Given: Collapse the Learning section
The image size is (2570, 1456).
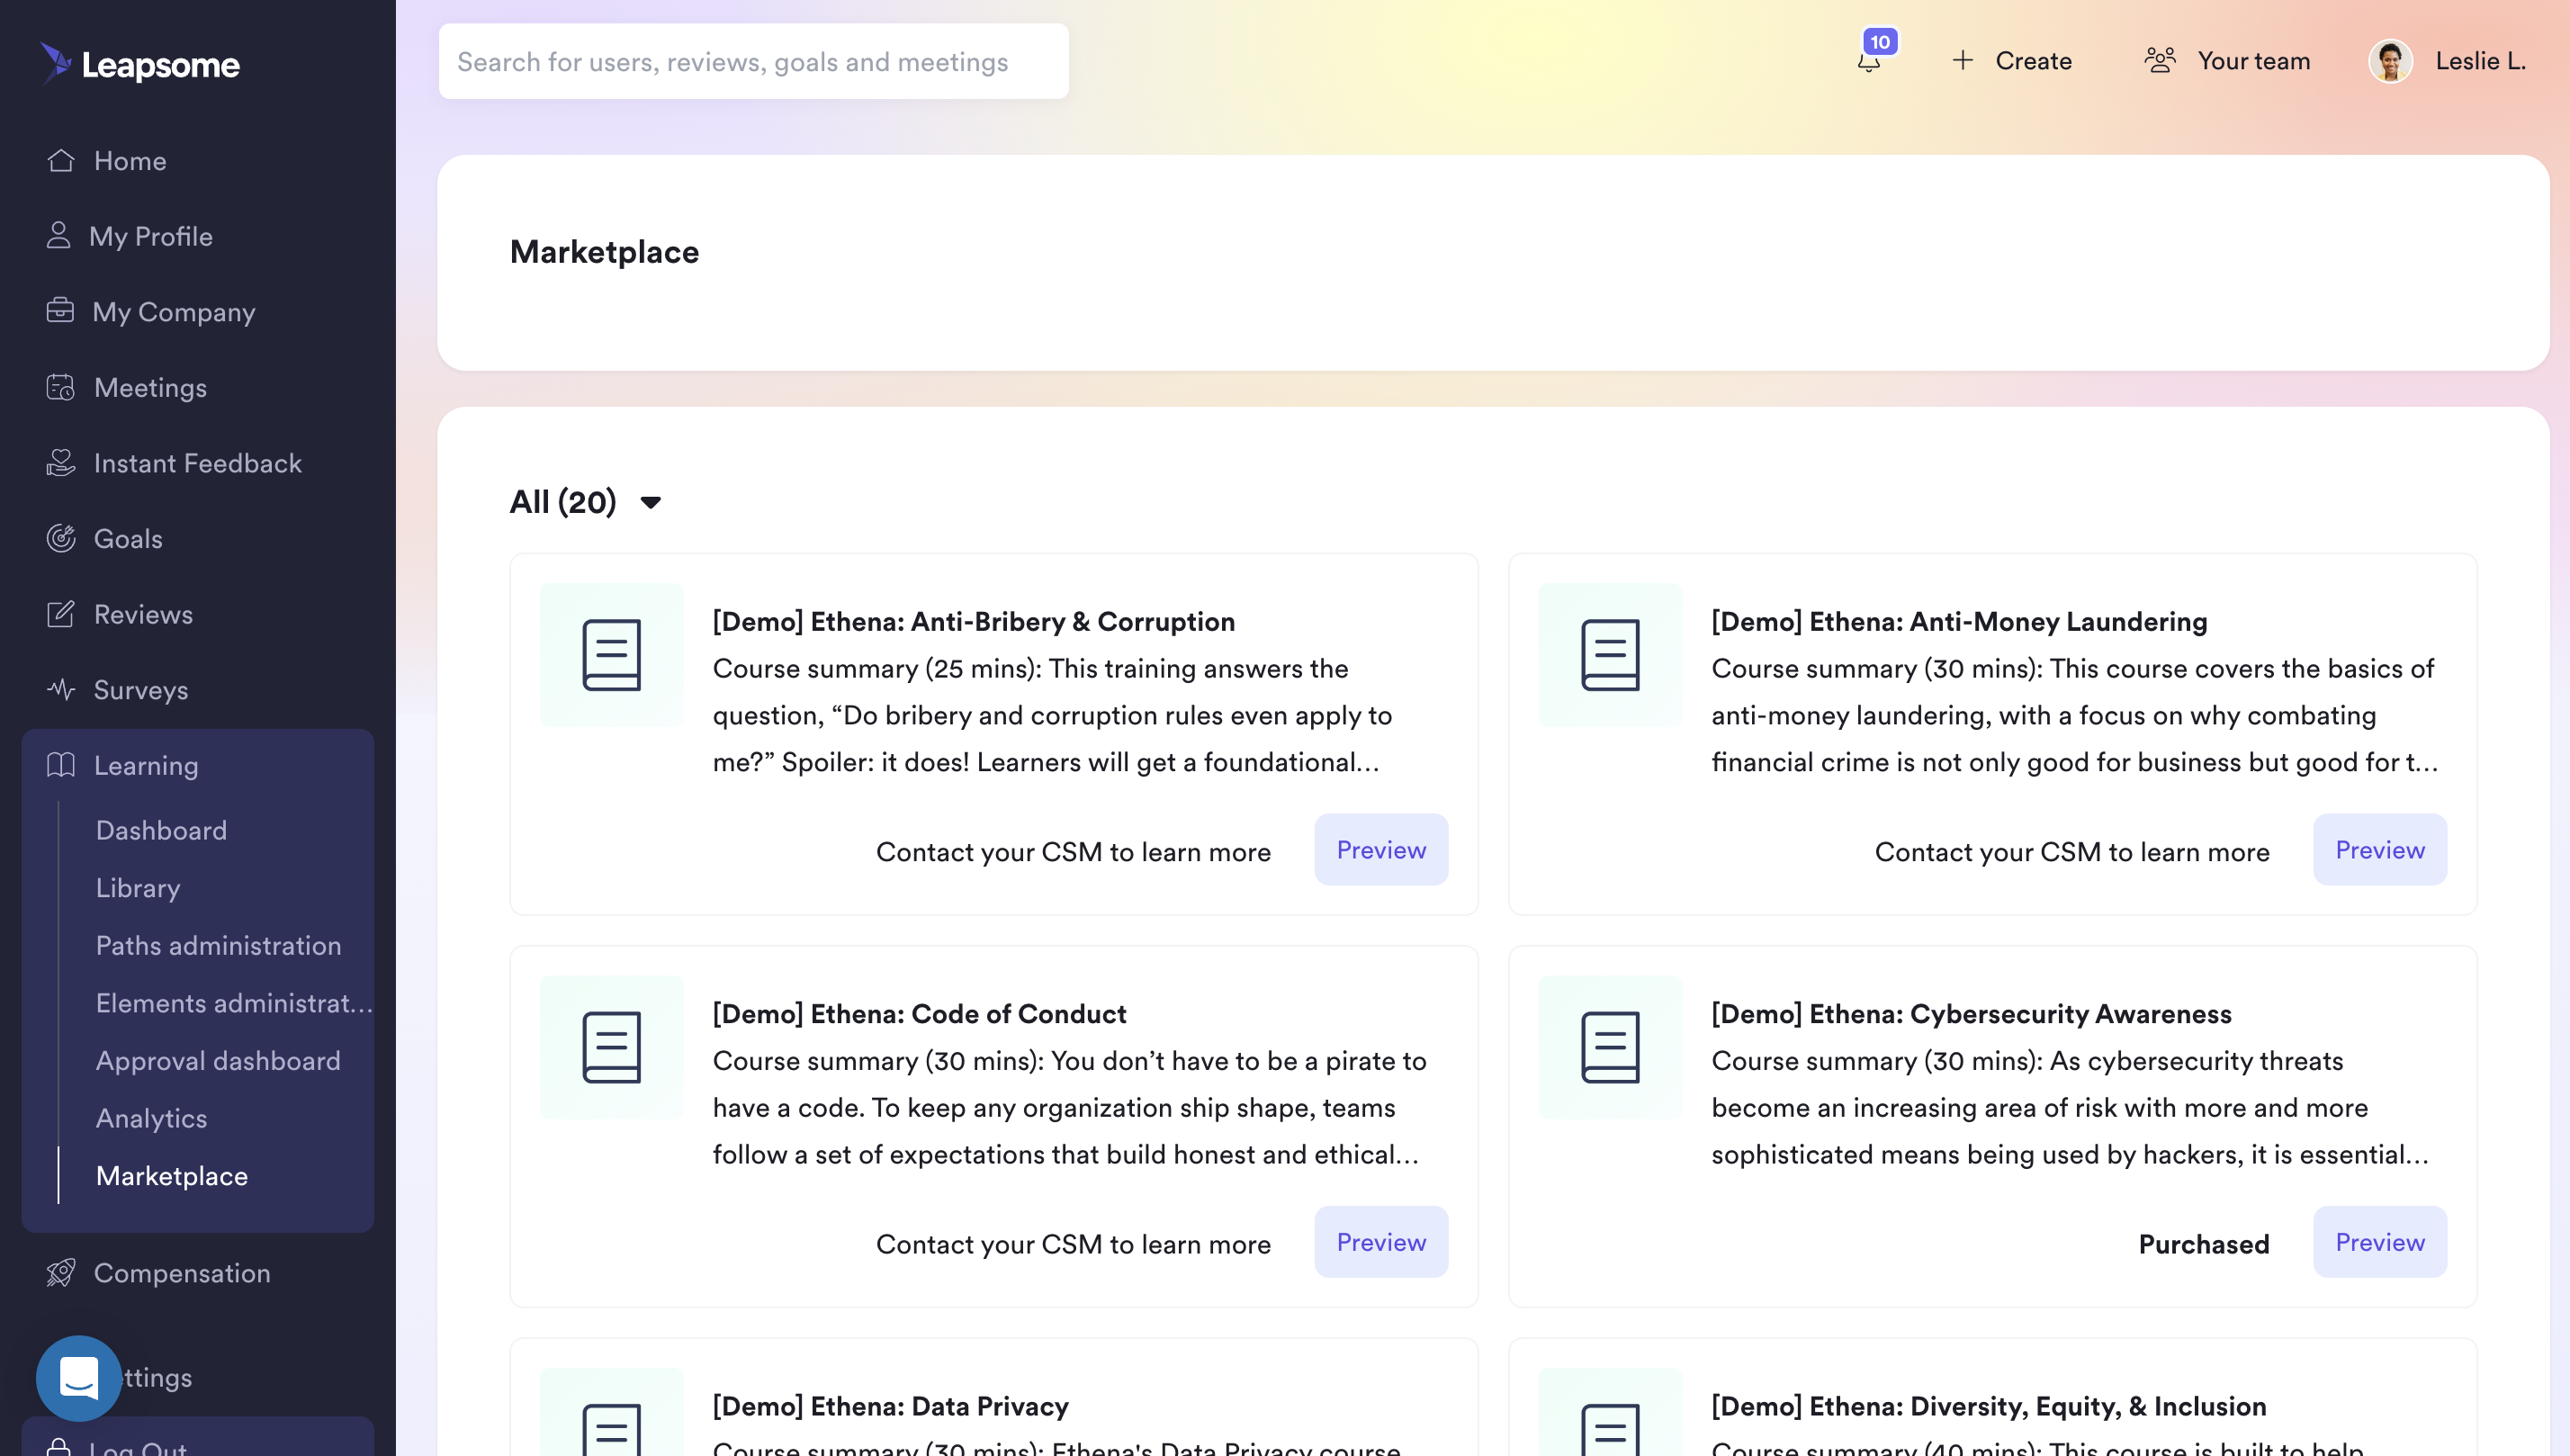Looking at the screenshot, I should (x=146, y=765).
